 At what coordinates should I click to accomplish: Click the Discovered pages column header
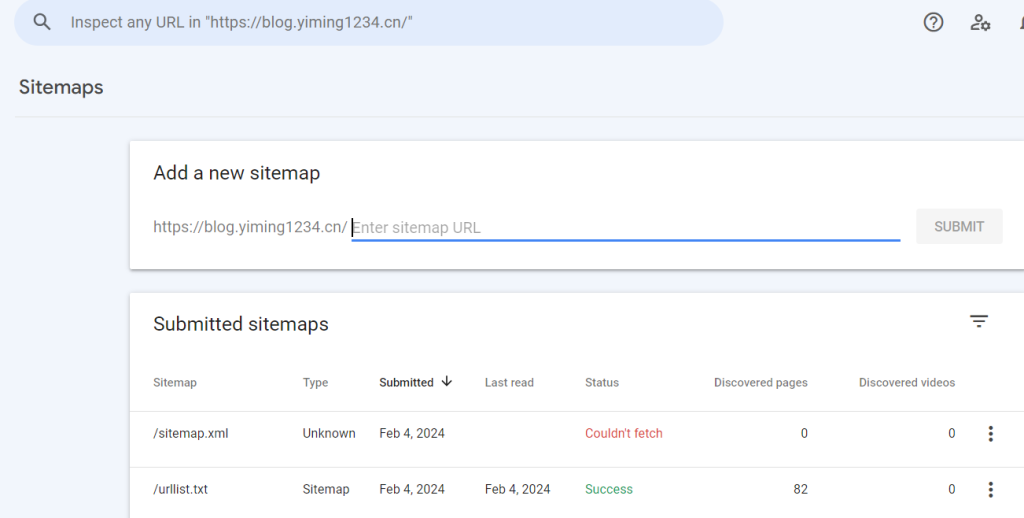click(x=760, y=383)
